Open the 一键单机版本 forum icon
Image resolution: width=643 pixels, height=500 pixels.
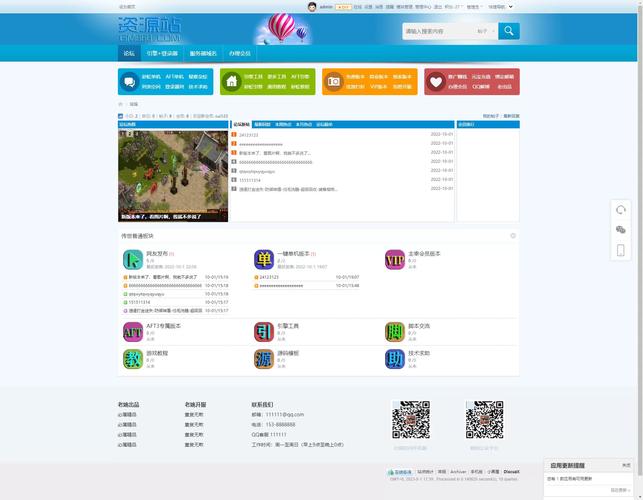coord(263,260)
